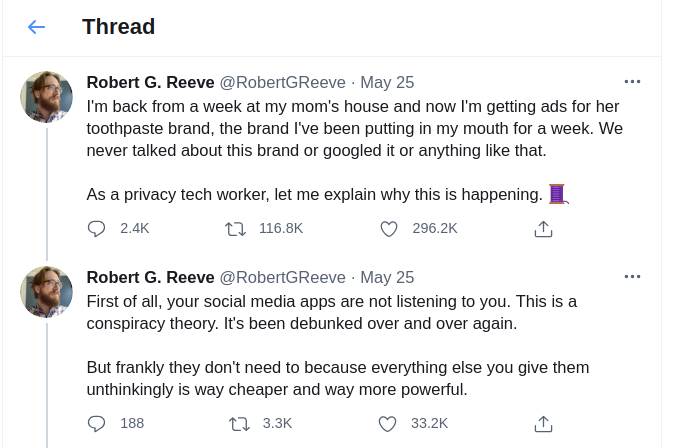Image resolution: width=674 pixels, height=448 pixels.
Task: Open Robert G. Reeve's avatar on second tweet
Action: coord(46,292)
